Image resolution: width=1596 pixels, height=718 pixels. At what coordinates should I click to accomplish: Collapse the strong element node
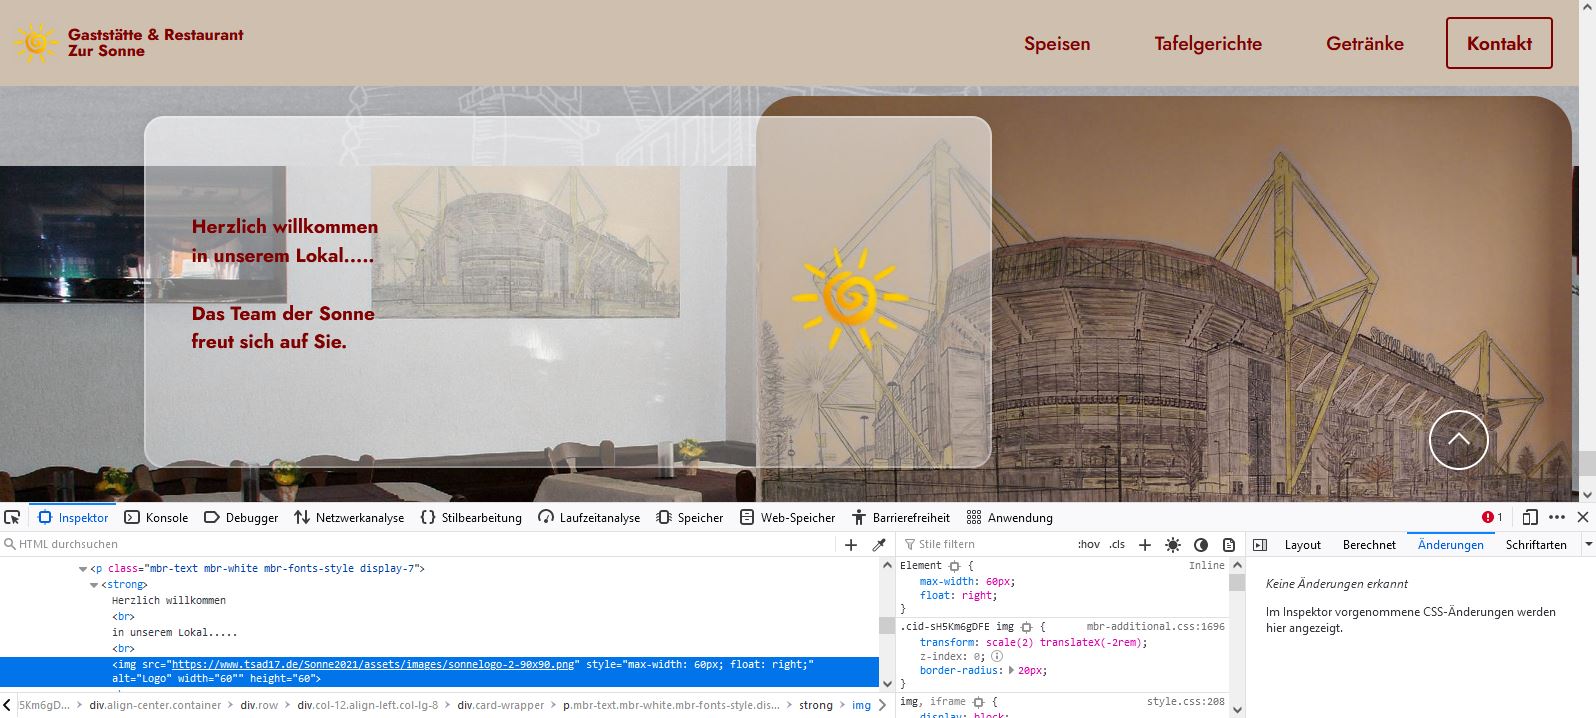(94, 585)
